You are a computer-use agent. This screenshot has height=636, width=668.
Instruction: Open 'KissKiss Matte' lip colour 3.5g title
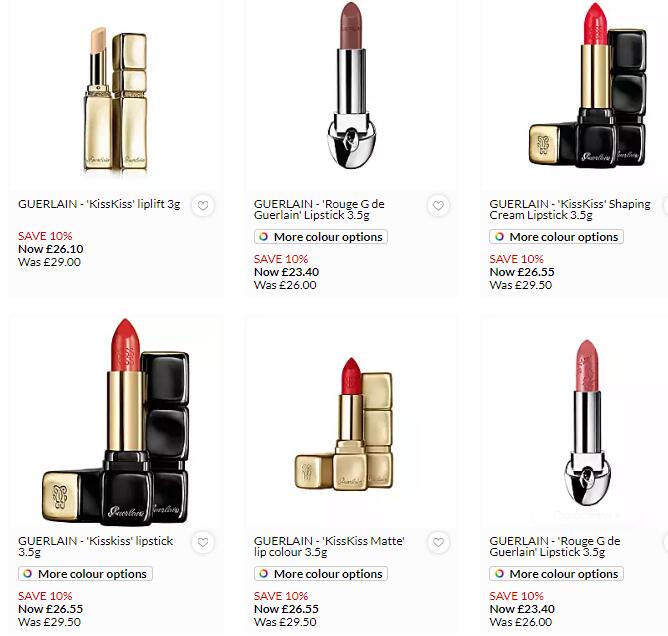(x=329, y=547)
